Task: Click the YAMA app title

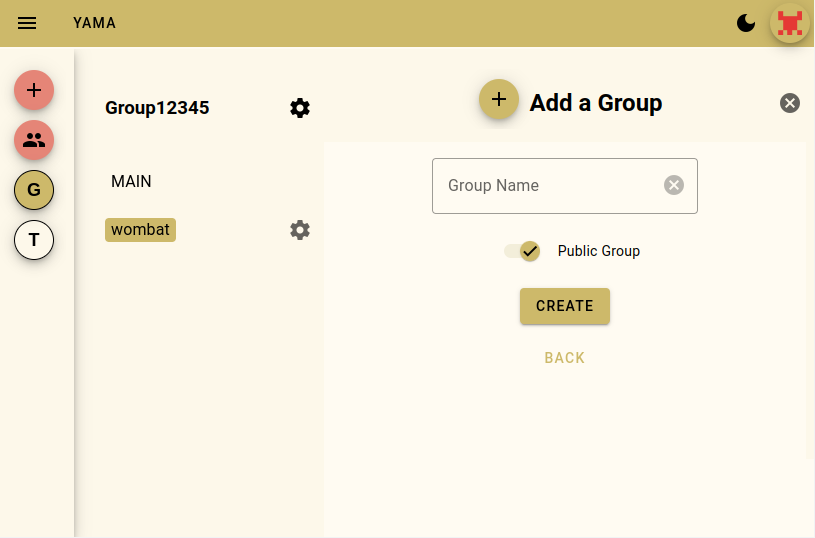Action: click(94, 23)
